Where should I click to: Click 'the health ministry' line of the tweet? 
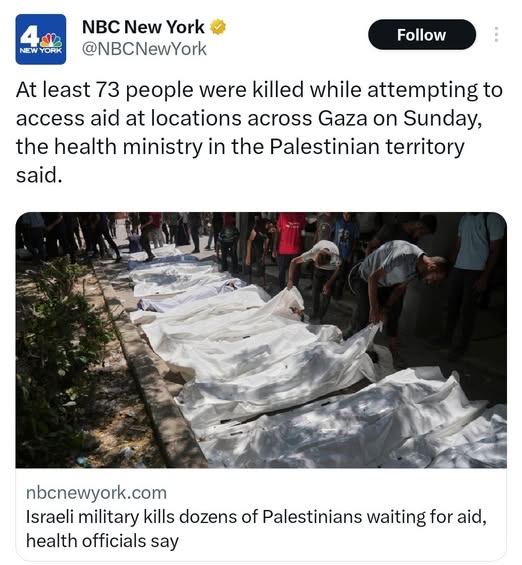(x=240, y=147)
